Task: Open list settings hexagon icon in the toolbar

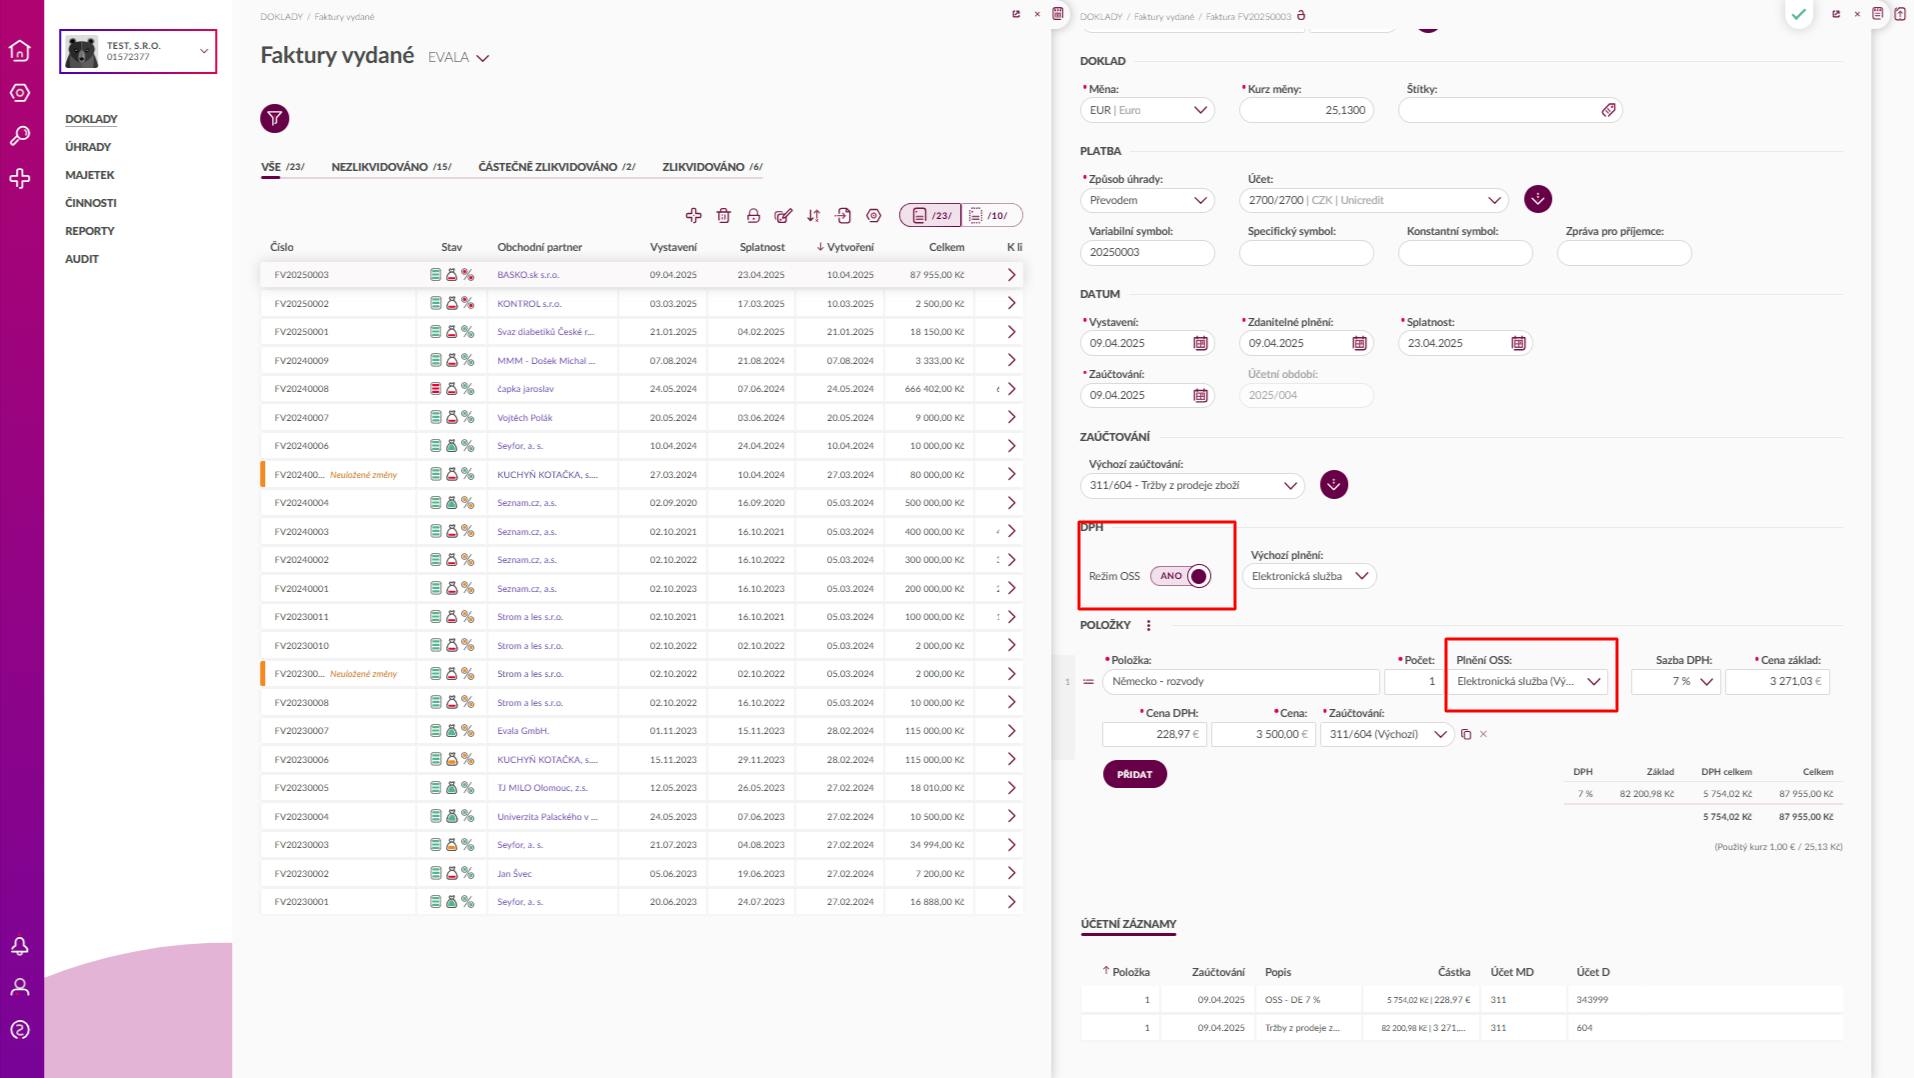Action: click(874, 215)
